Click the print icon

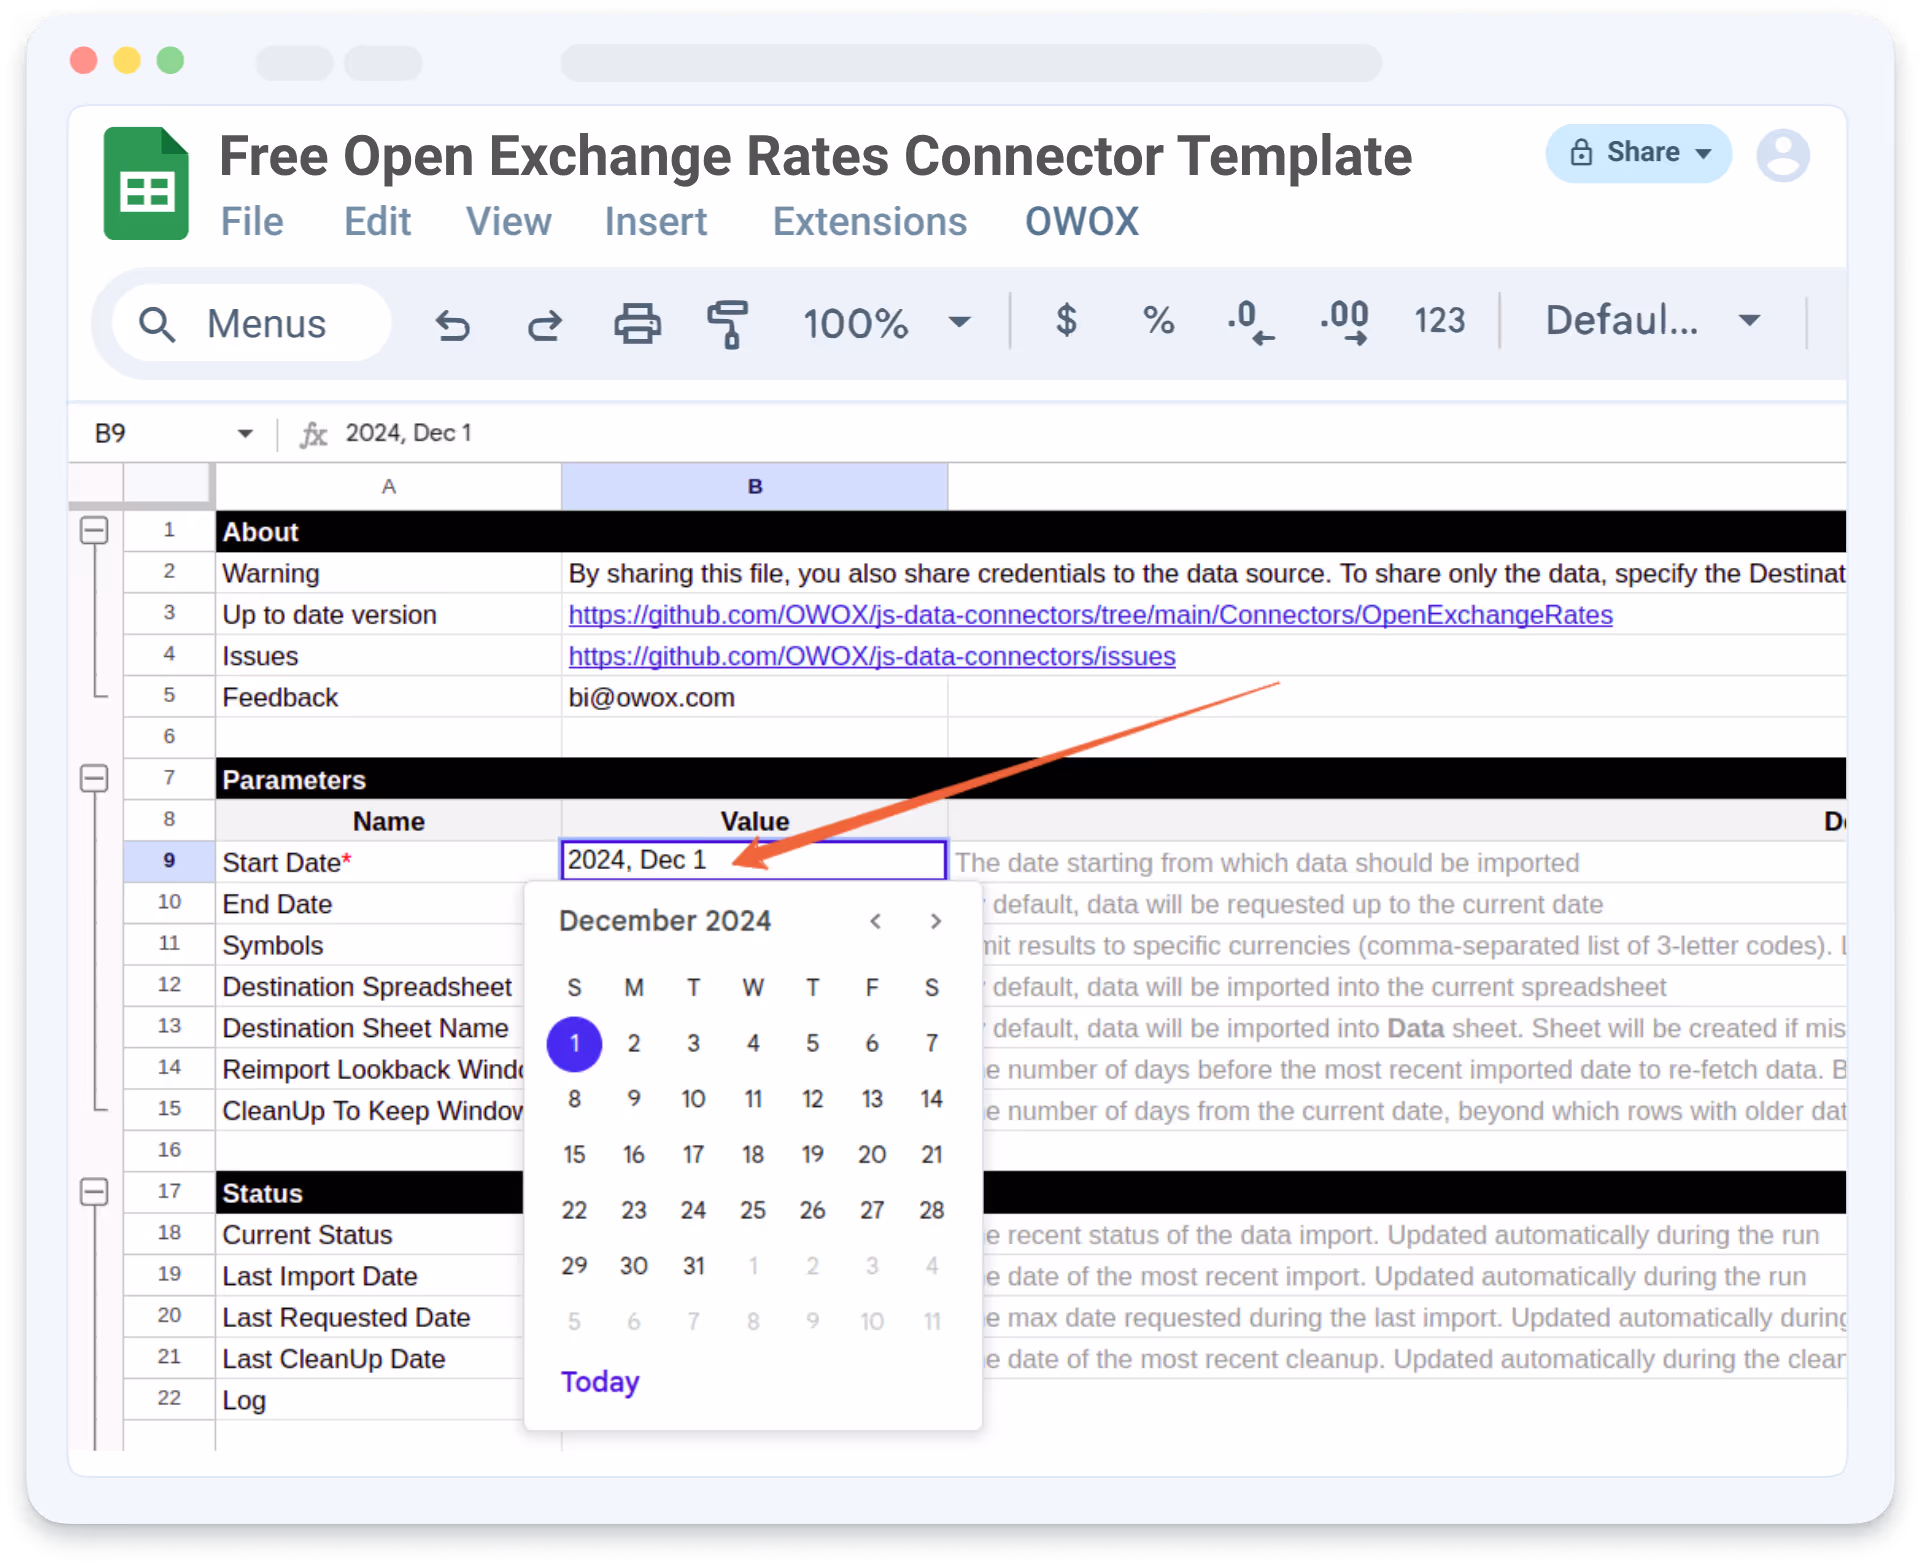637,323
